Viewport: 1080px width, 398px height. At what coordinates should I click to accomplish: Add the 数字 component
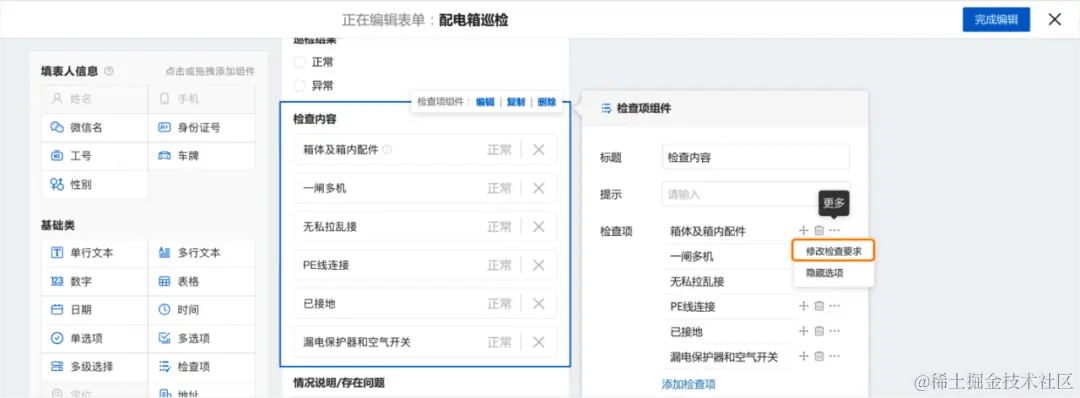point(94,282)
